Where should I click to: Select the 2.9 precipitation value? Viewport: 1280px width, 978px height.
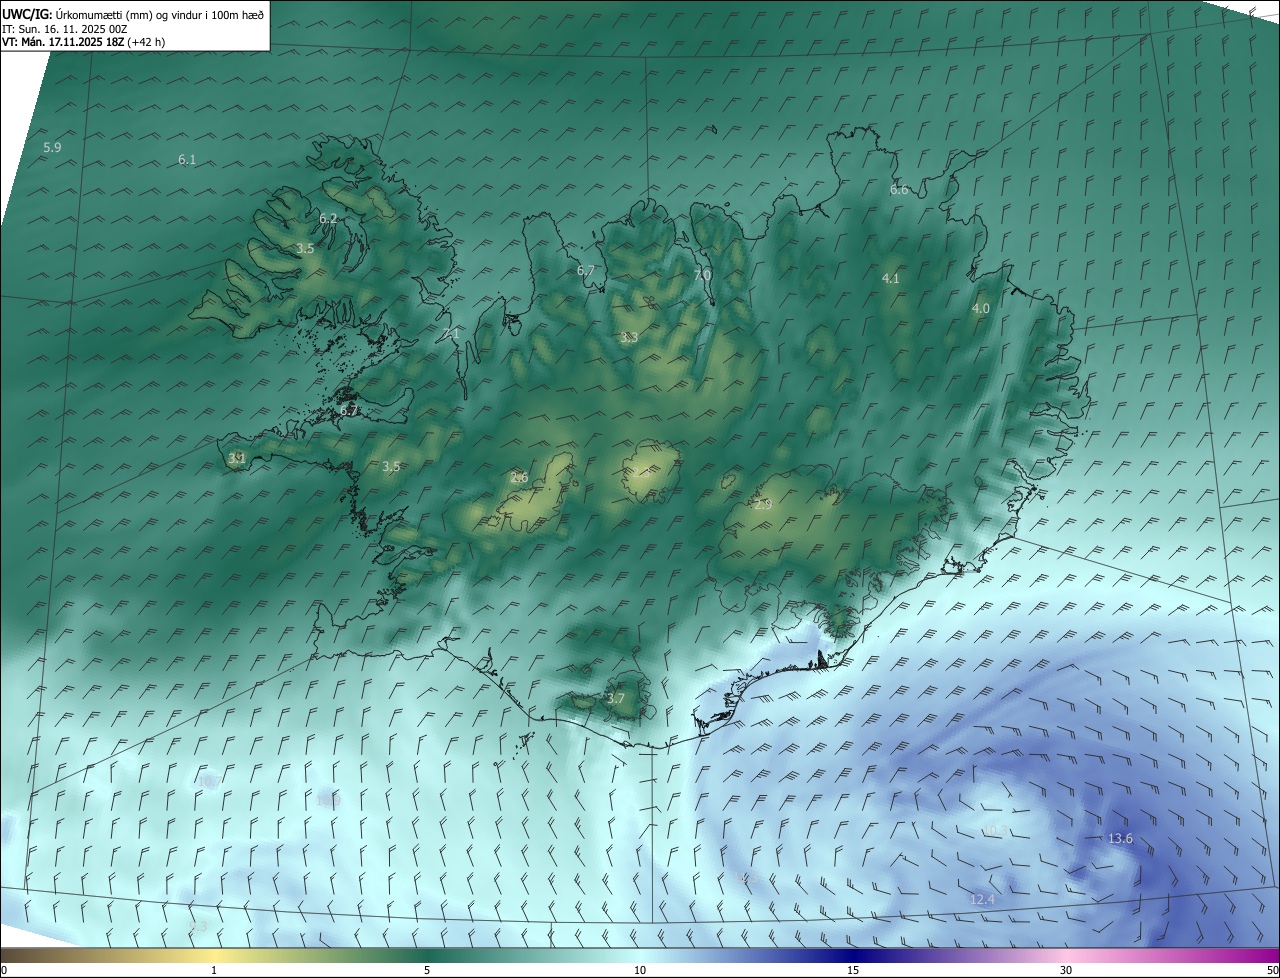[763, 505]
